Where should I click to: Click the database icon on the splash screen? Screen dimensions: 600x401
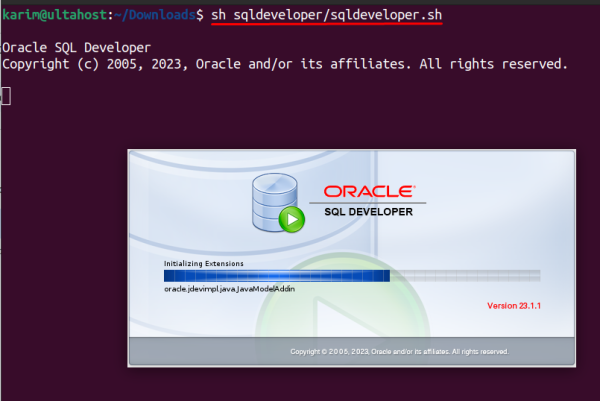pos(278,203)
